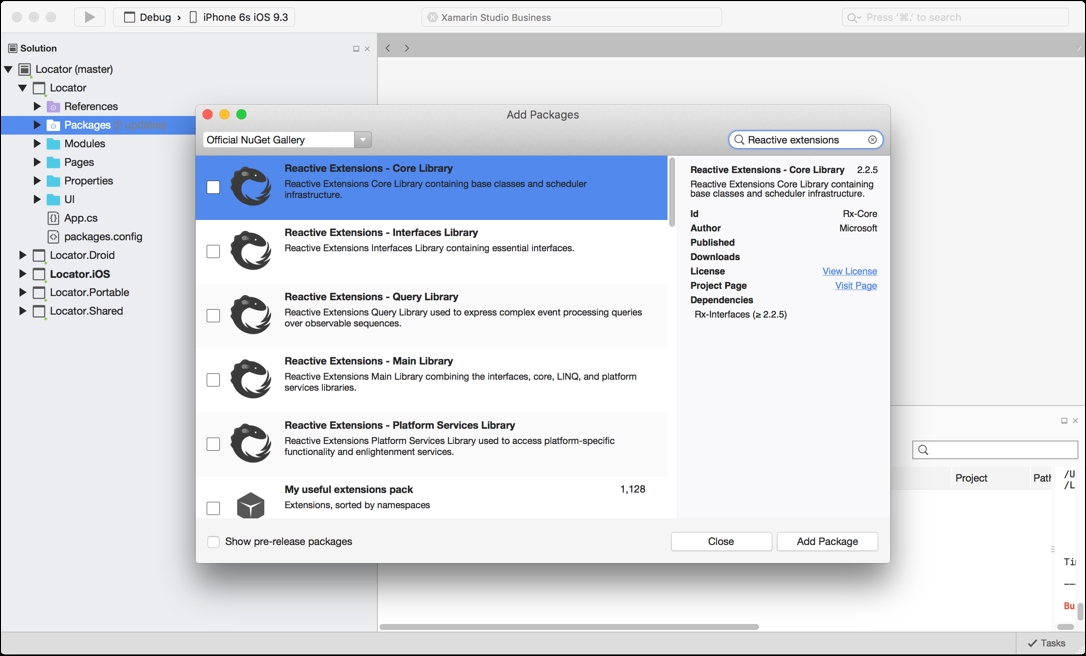Expand the Modules folder
Image resolution: width=1086 pixels, height=656 pixels.
[x=37, y=143]
